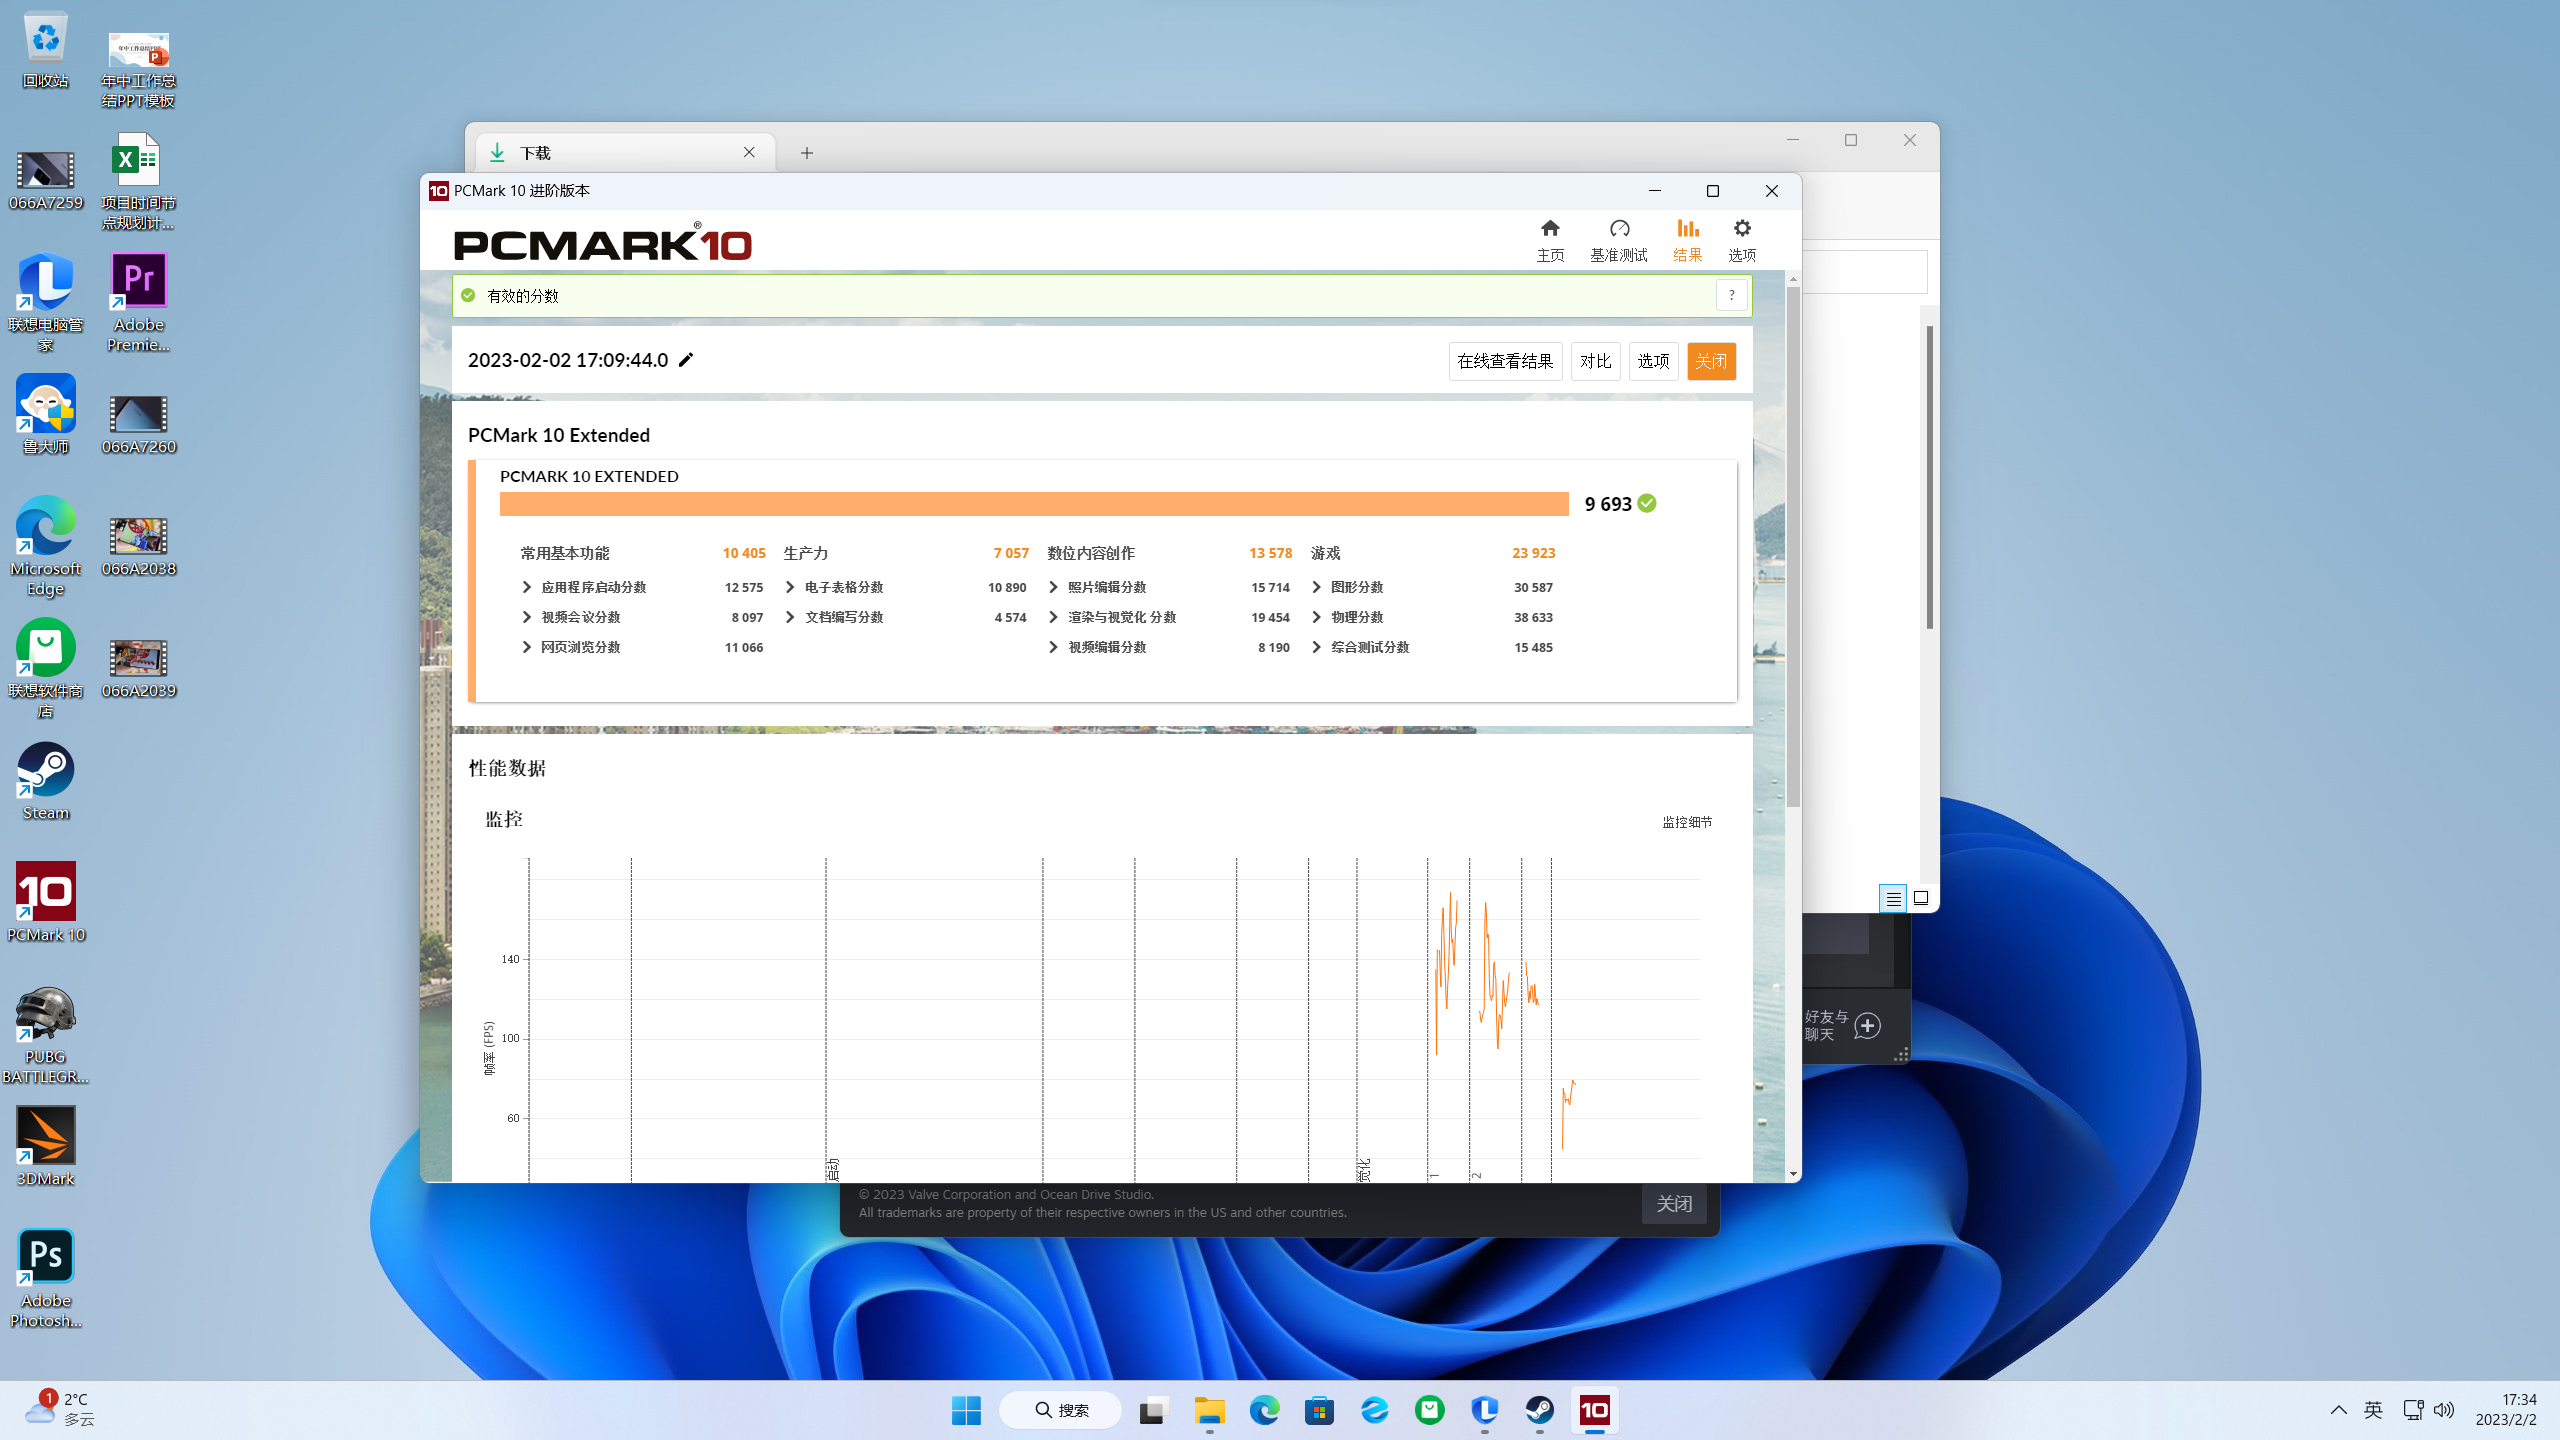Click the orange 关闭 button
The height and width of the screenshot is (1440, 2560).
pyautogui.click(x=1710, y=361)
